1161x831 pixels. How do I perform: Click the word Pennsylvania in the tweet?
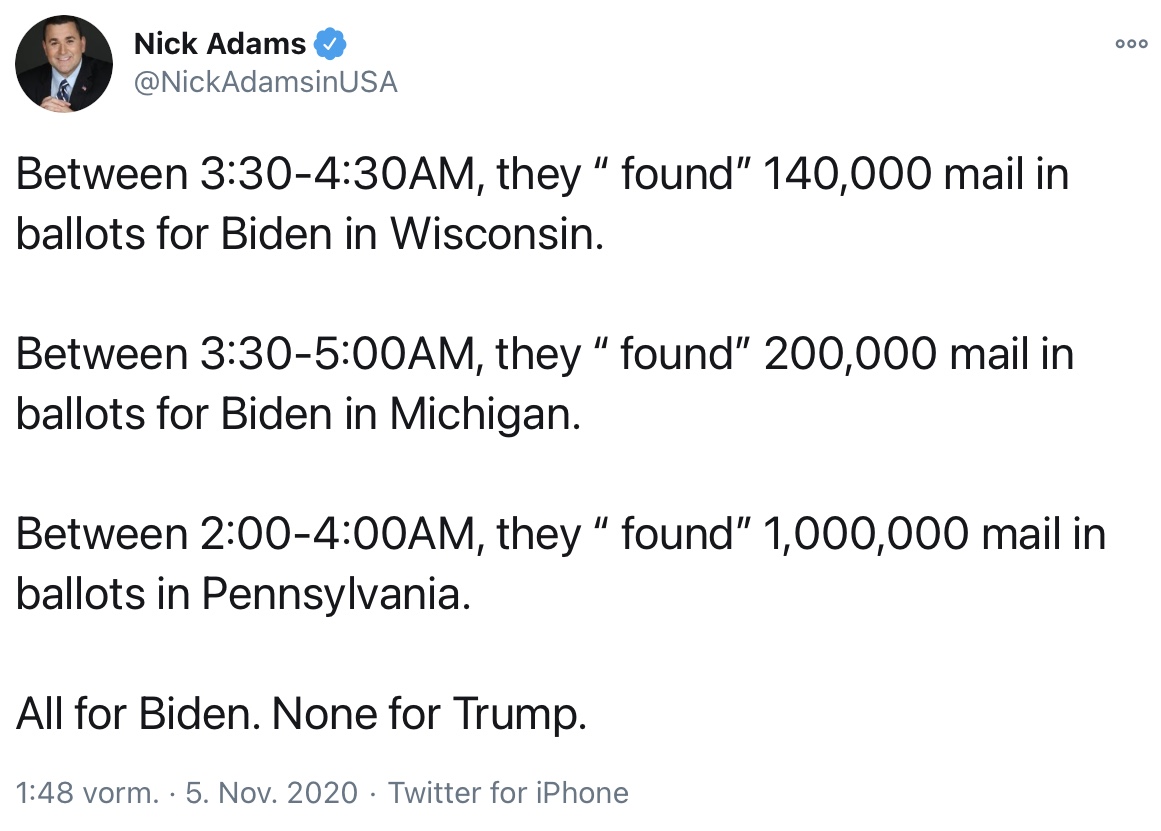coord(335,595)
